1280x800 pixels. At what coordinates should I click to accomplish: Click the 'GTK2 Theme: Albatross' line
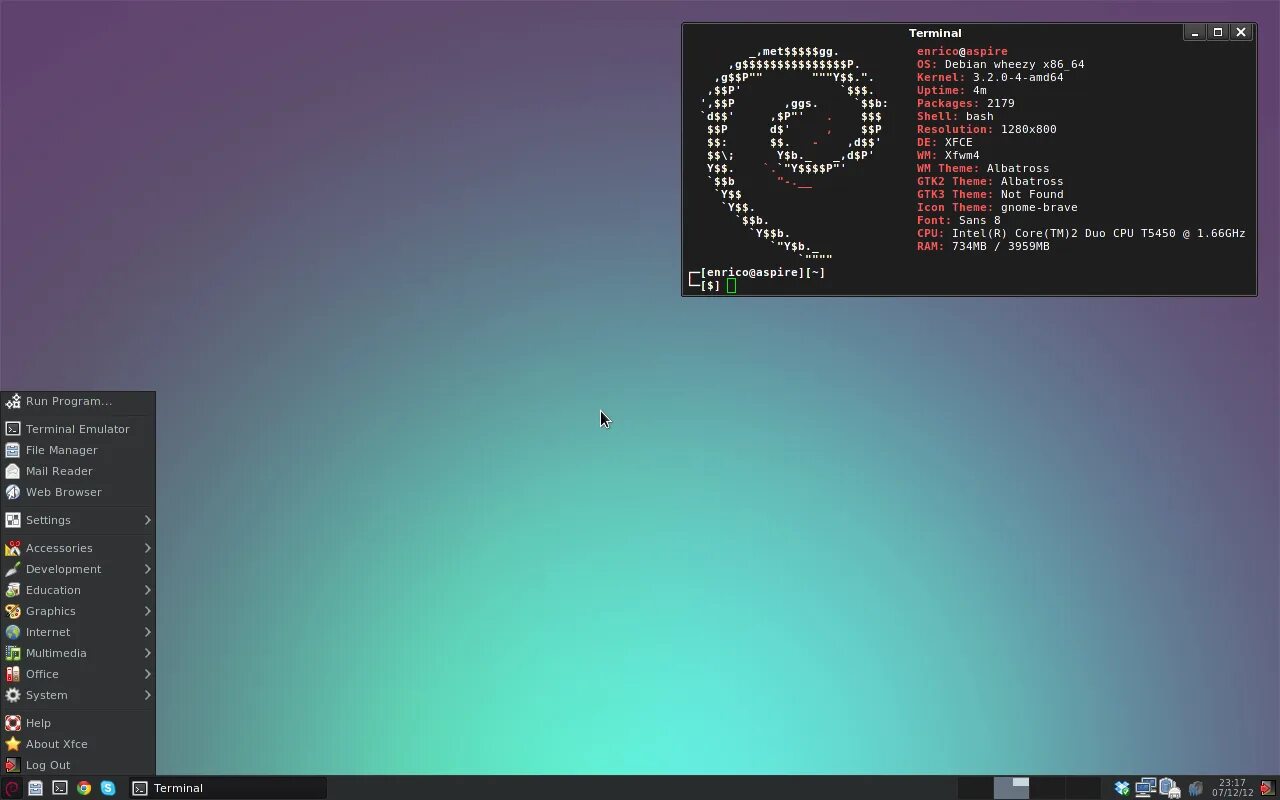(990, 181)
